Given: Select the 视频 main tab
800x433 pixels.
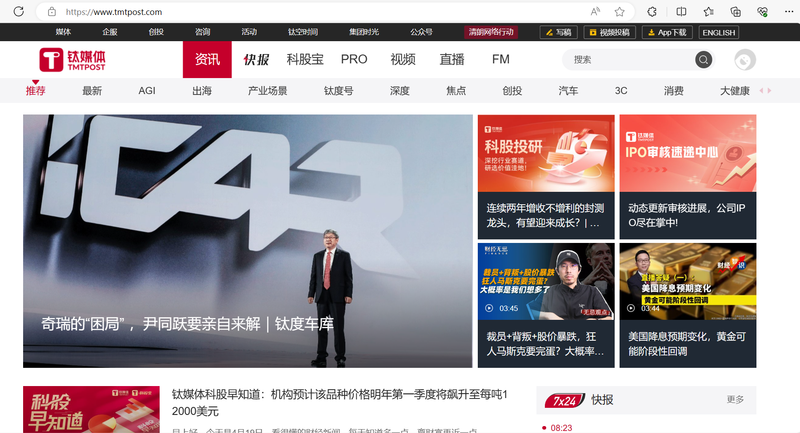Looking at the screenshot, I should point(403,60).
